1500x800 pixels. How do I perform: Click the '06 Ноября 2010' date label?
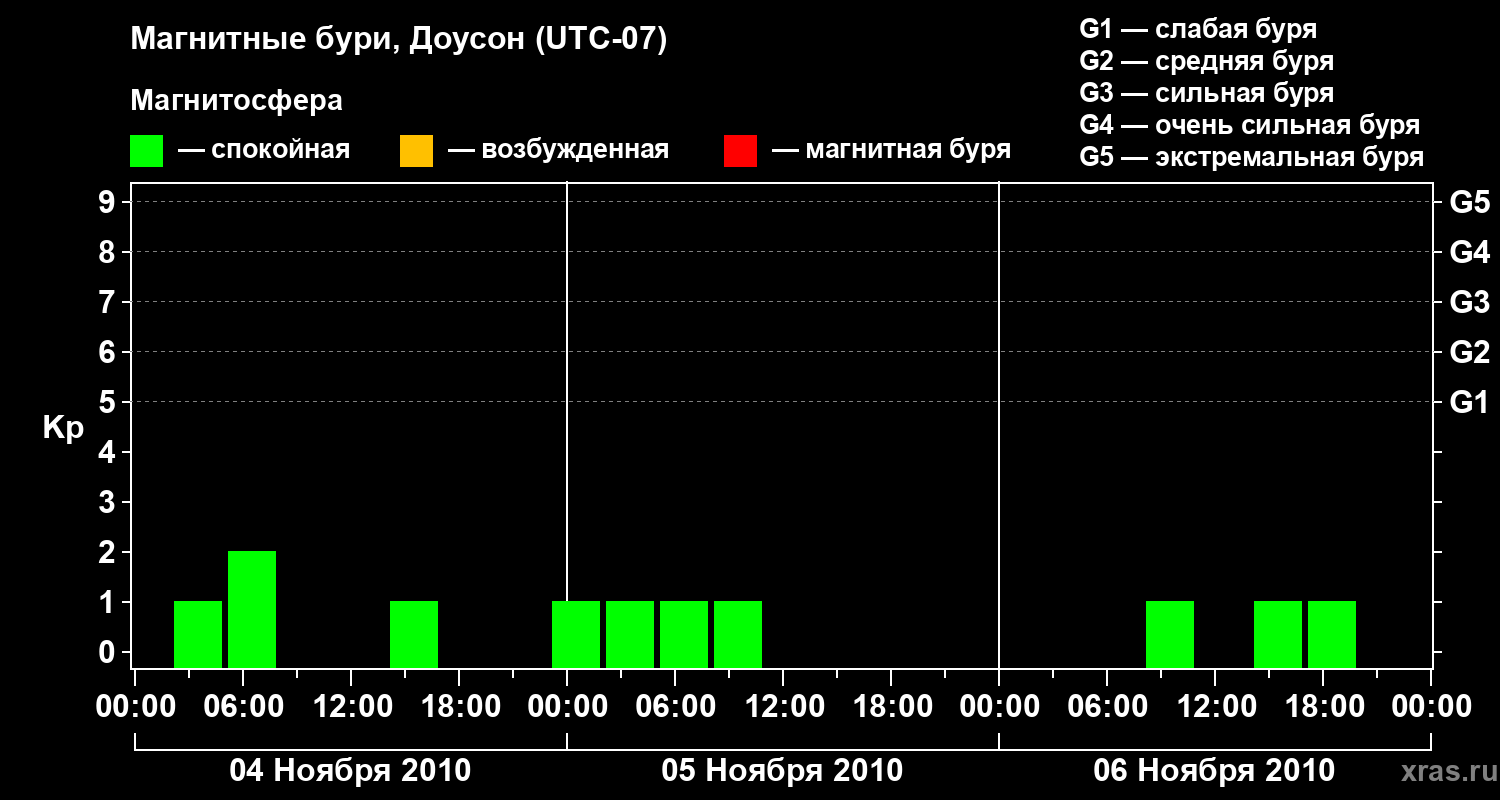tap(1214, 771)
